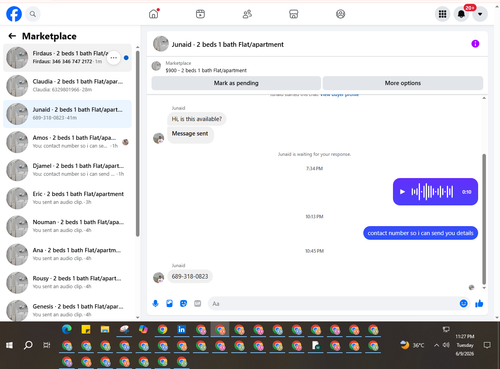
Task: Click the conversation information icon
Action: [475, 44]
